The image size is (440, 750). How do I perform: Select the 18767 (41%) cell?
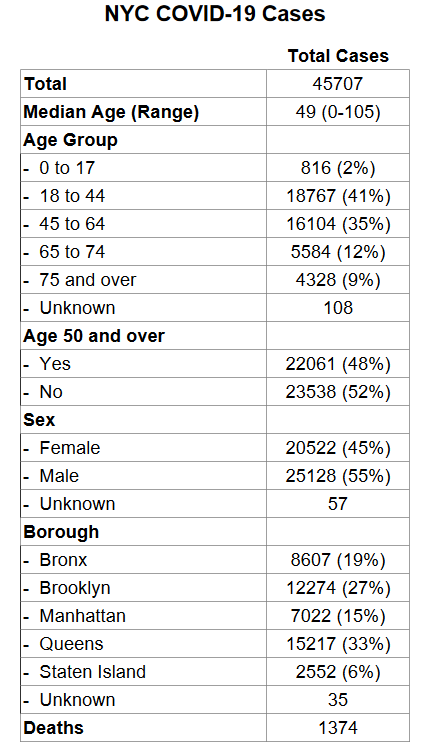coord(338,196)
